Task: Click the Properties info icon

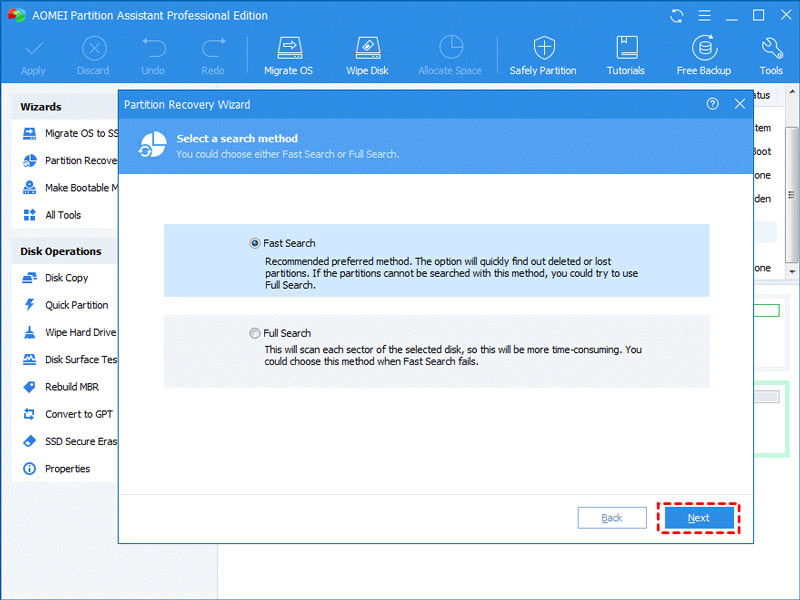Action: pyautogui.click(x=30, y=469)
